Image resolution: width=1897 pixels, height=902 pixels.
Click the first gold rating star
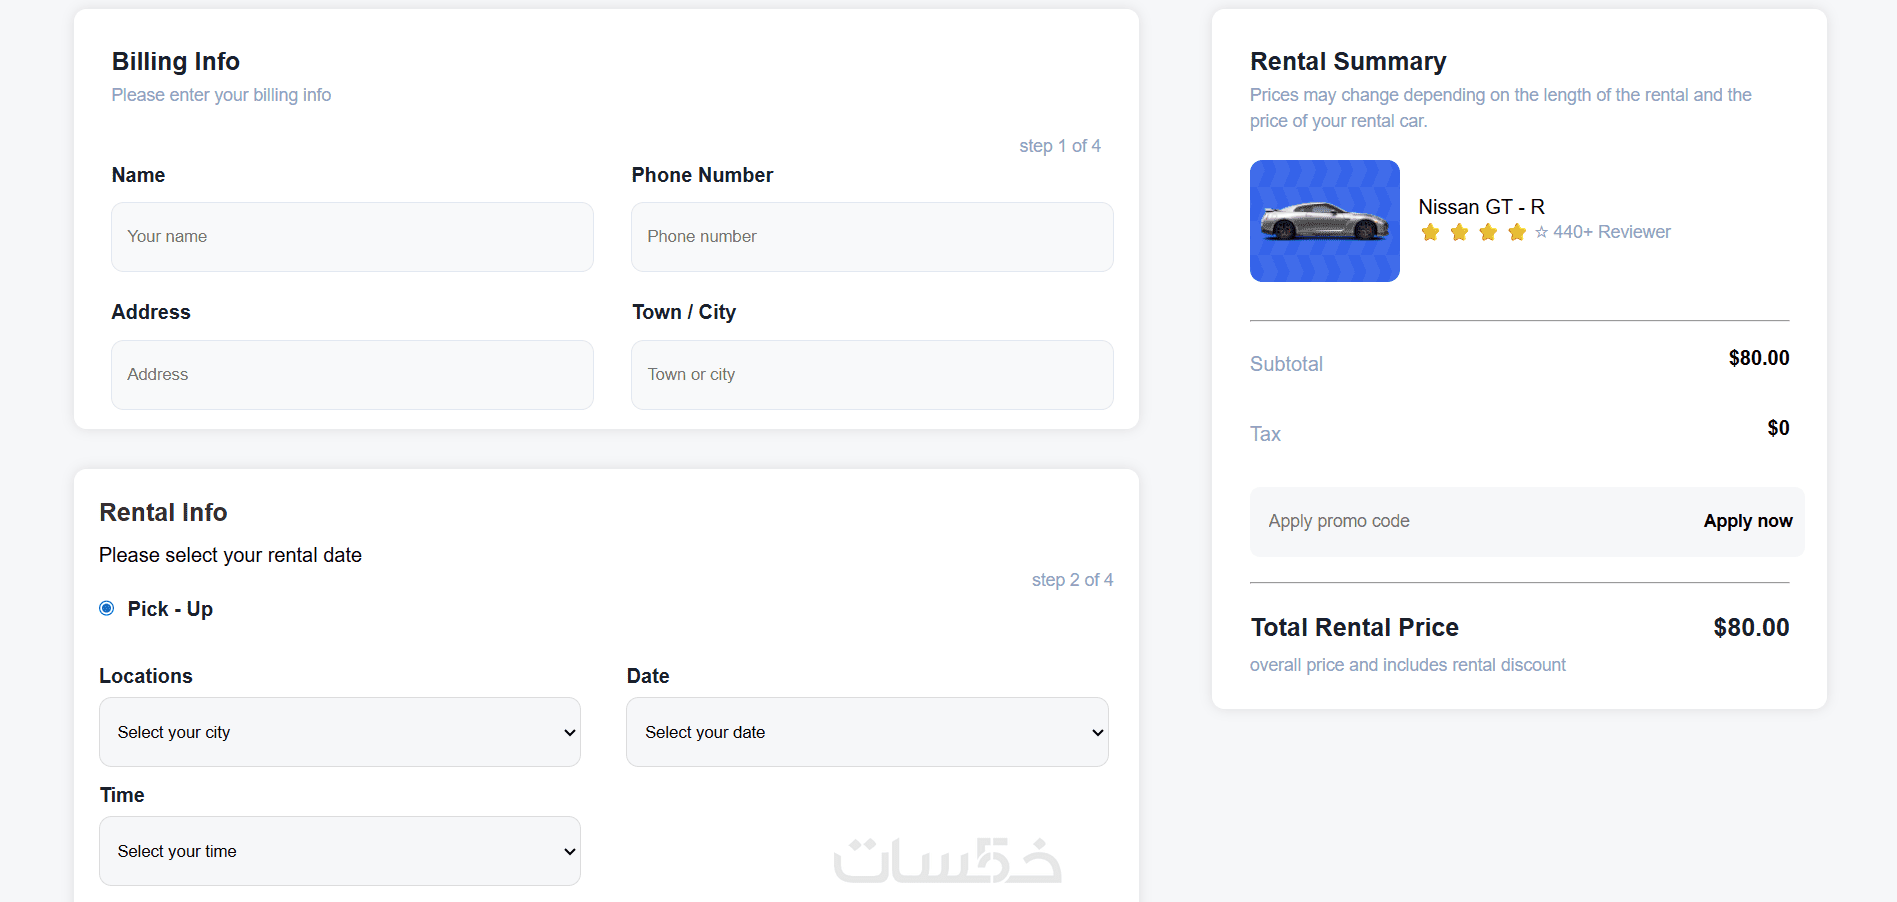[1430, 233]
